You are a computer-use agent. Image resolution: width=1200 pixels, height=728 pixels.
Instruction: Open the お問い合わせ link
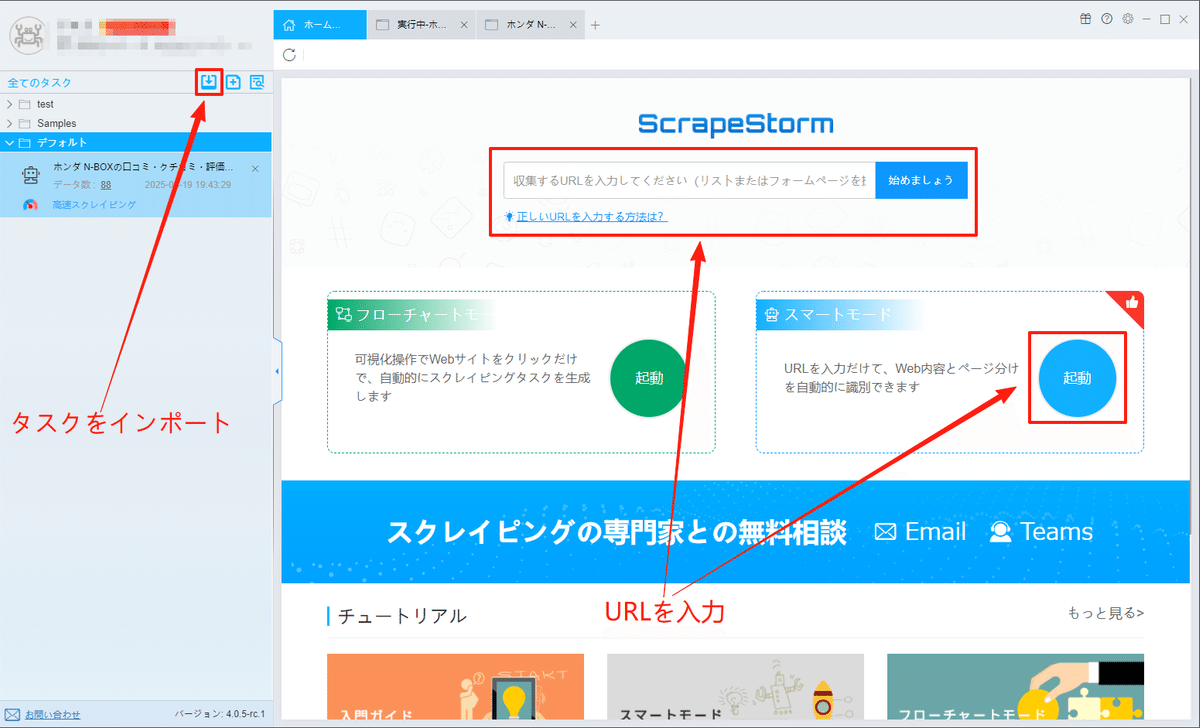coord(52,714)
